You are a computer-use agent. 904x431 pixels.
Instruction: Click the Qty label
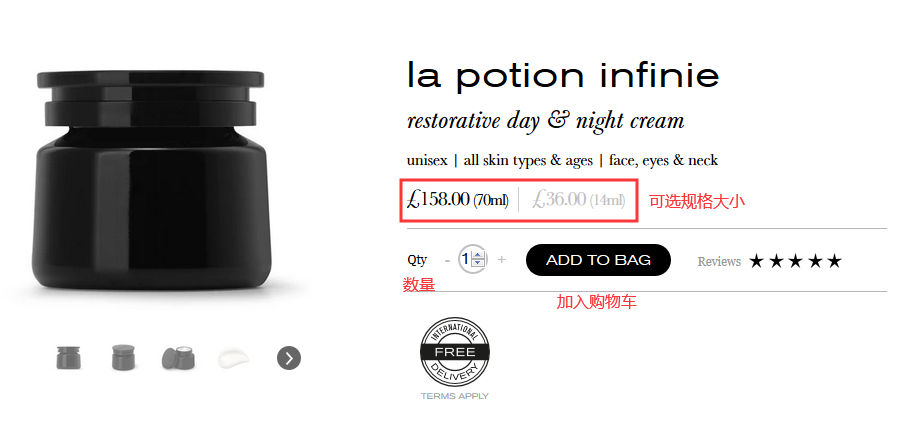click(417, 260)
